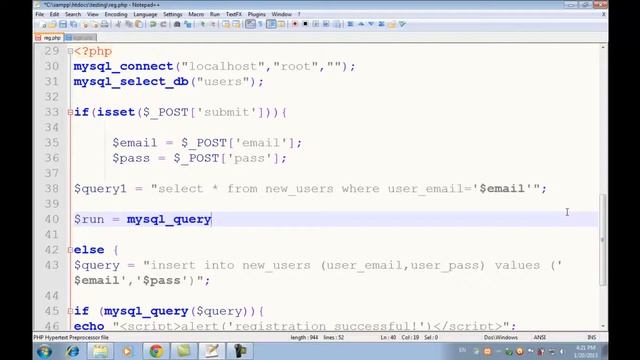This screenshot has height=360, width=640.
Task: Open the Macro menu
Action: tap(196, 14)
